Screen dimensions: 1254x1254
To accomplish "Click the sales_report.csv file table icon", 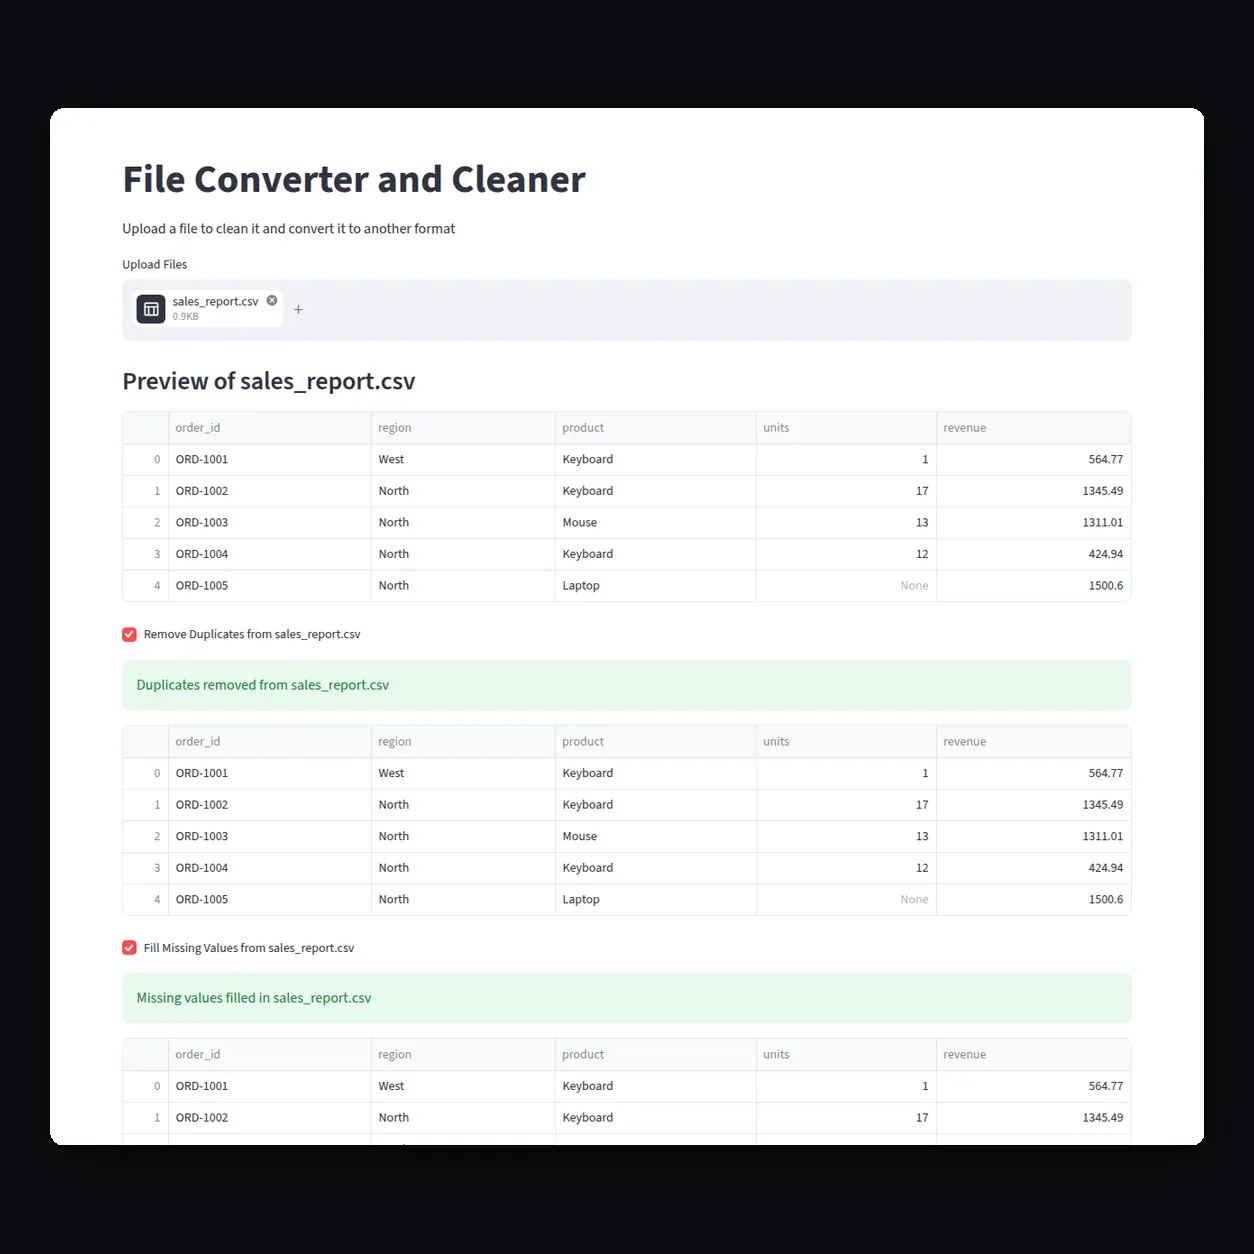I will coord(151,309).
